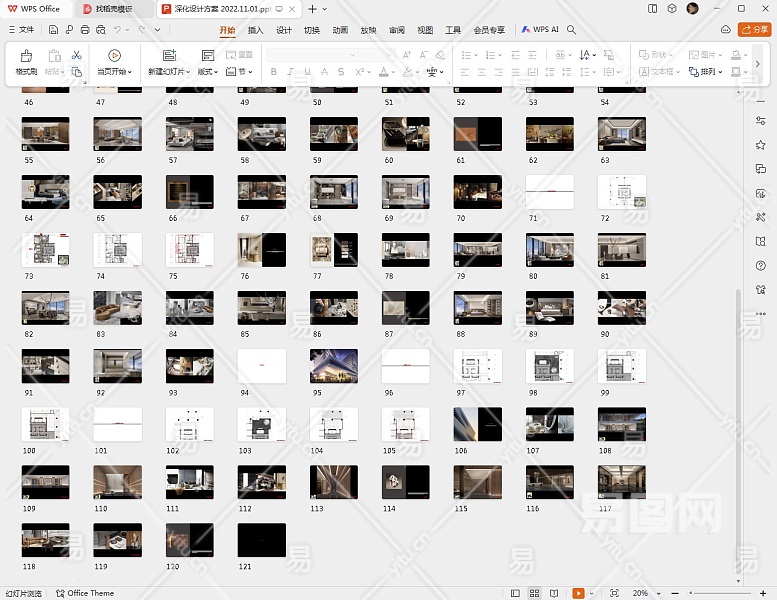This screenshot has height=600, width=777.
Task: Click the orange 分享 share button
Action: coord(753,30)
